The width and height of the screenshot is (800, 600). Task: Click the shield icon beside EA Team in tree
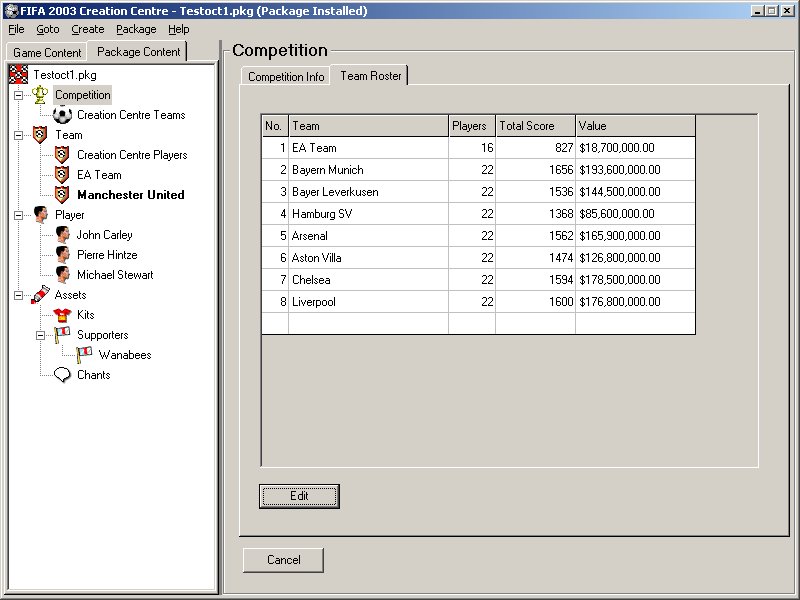tap(62, 174)
